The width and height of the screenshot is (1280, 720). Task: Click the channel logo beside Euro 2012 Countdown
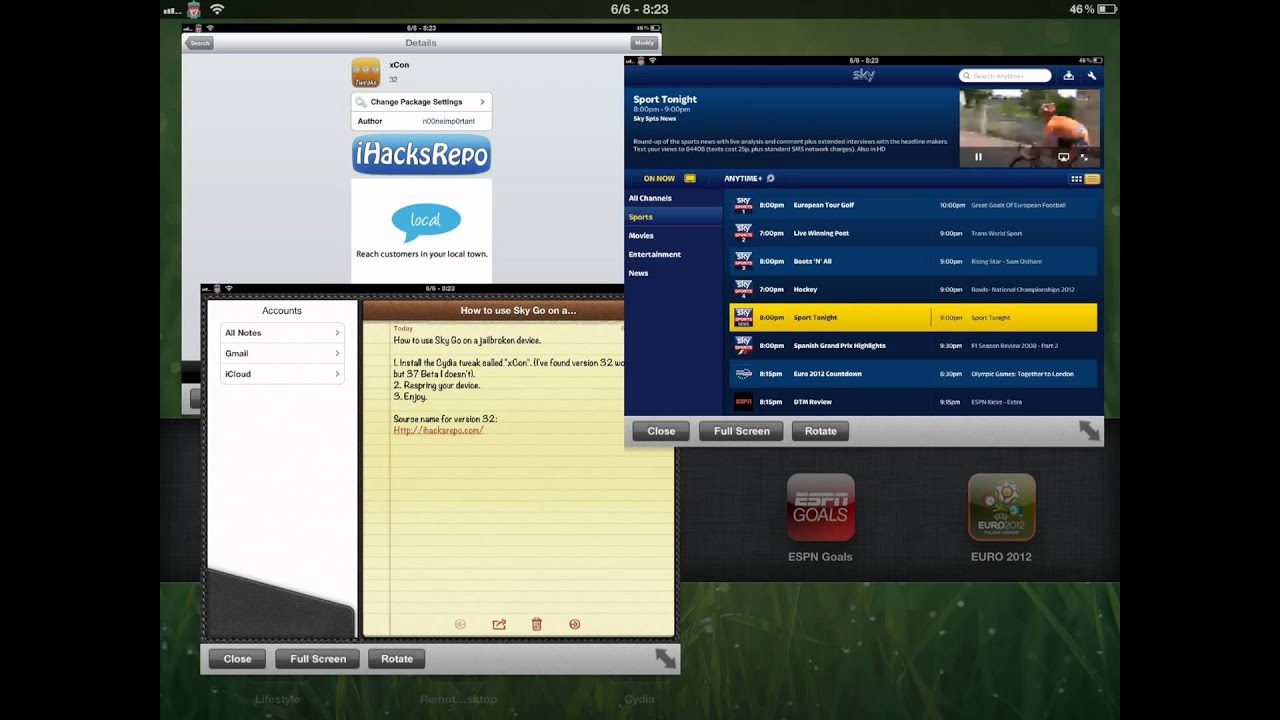743,374
